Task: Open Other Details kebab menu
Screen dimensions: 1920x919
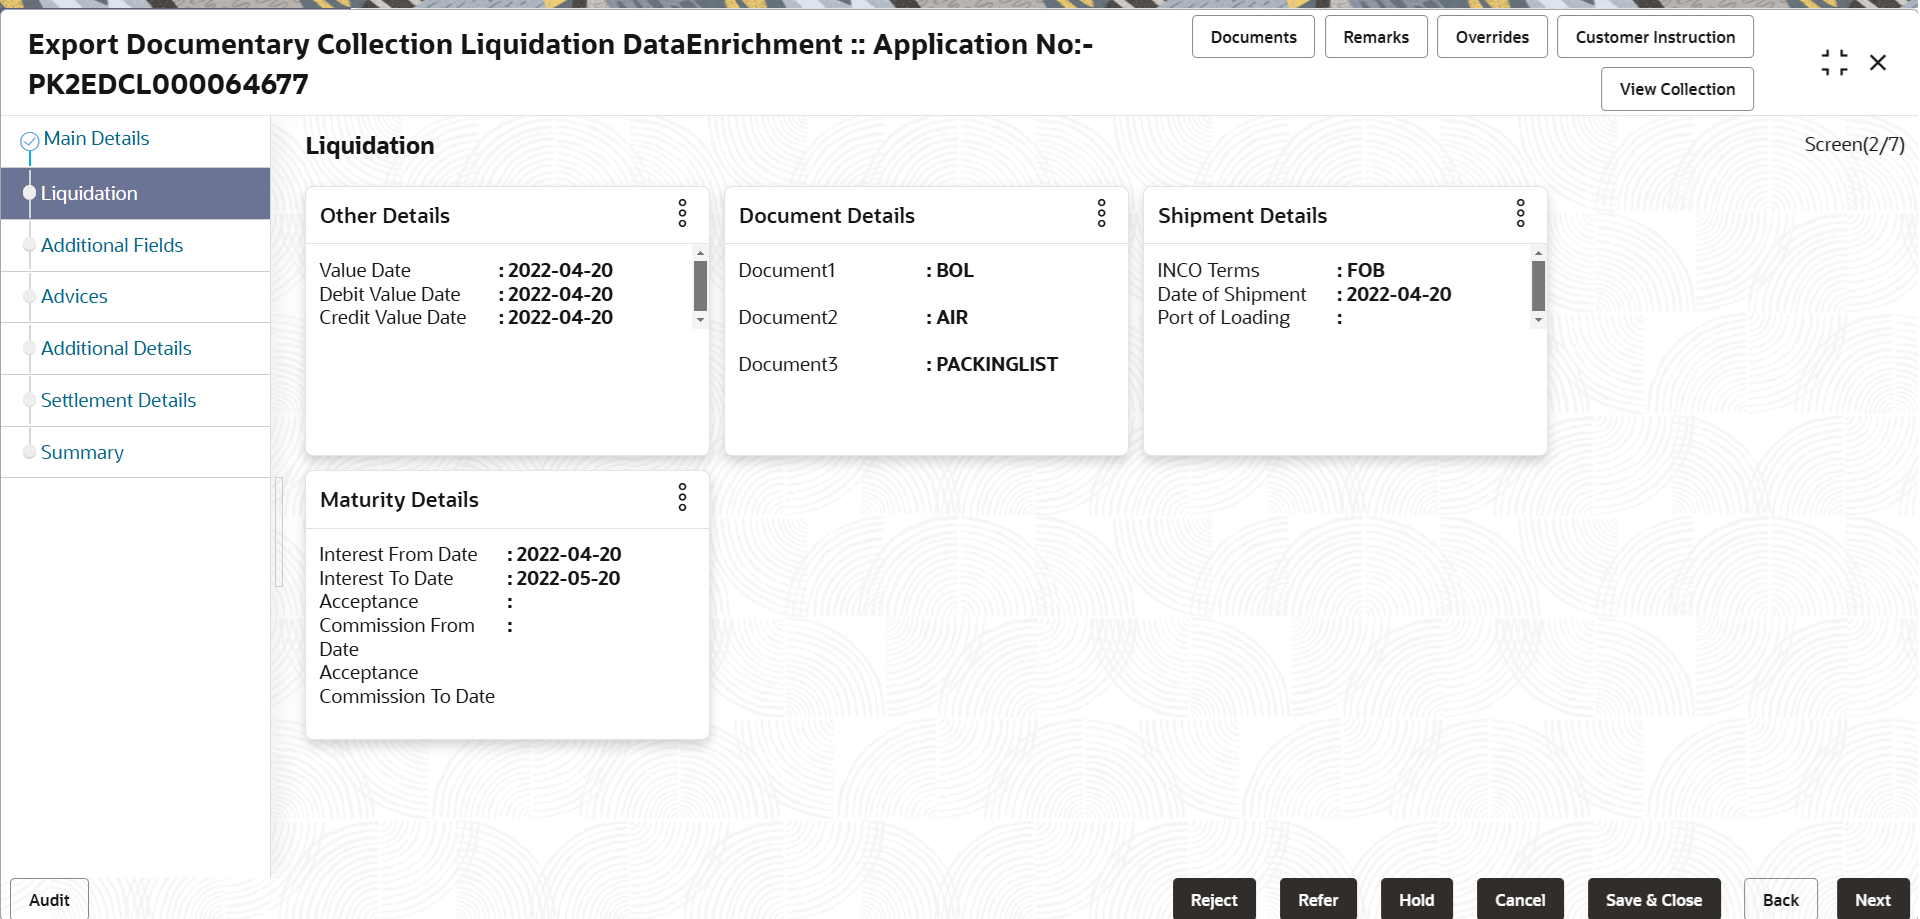Action: [682, 213]
